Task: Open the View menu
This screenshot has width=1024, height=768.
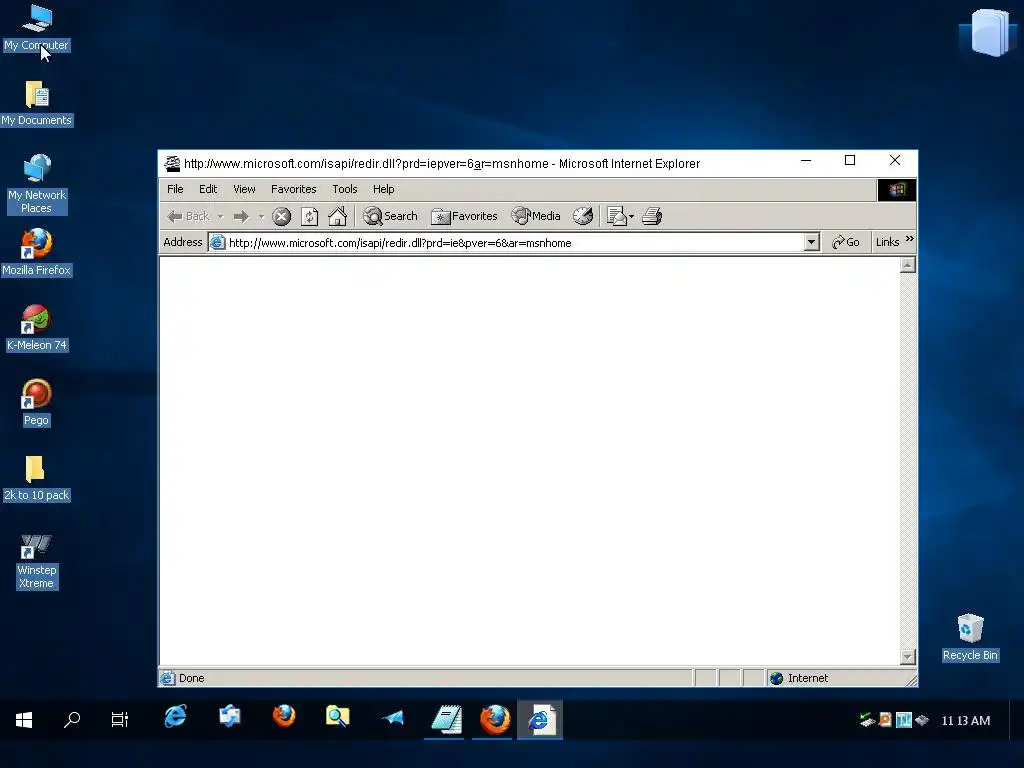Action: pyautogui.click(x=244, y=189)
